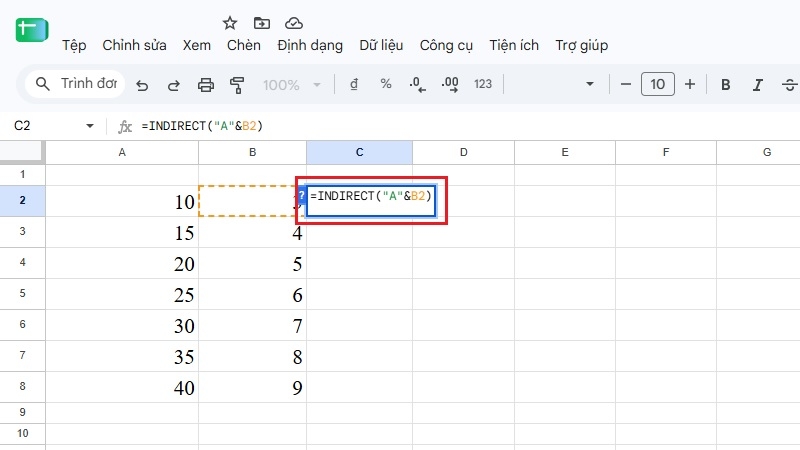The width and height of the screenshot is (800, 450).
Task: Expand the name box dropdown arrow
Action: coord(90,126)
